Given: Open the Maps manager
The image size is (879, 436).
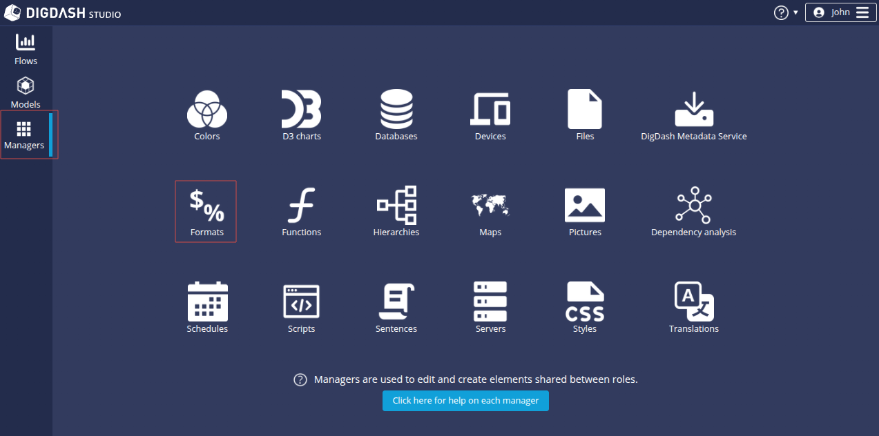Looking at the screenshot, I should 490,208.
